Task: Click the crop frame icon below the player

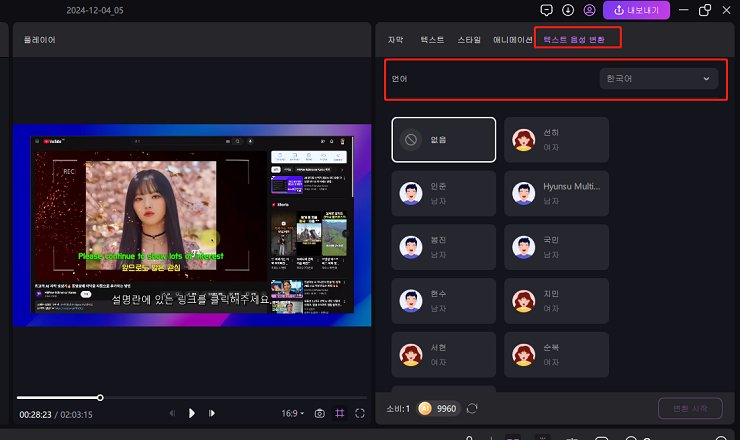Action: [340, 413]
